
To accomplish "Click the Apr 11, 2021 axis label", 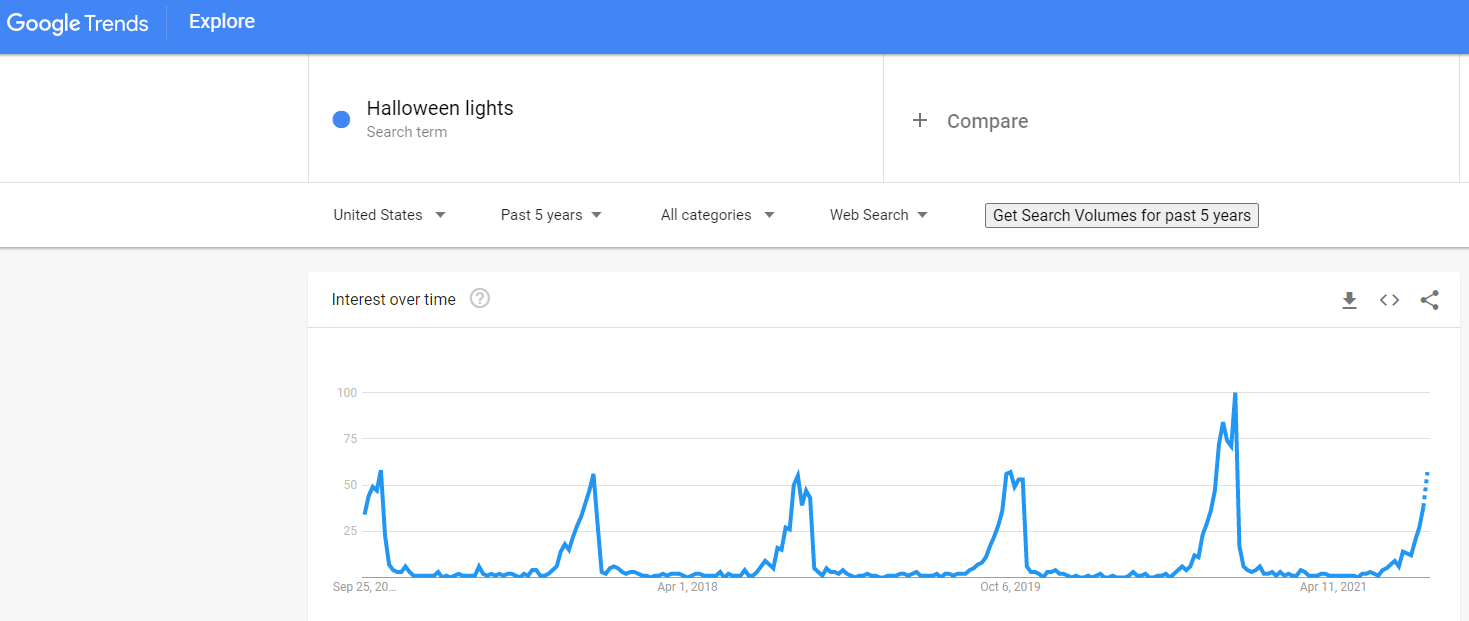I will click(x=1333, y=587).
